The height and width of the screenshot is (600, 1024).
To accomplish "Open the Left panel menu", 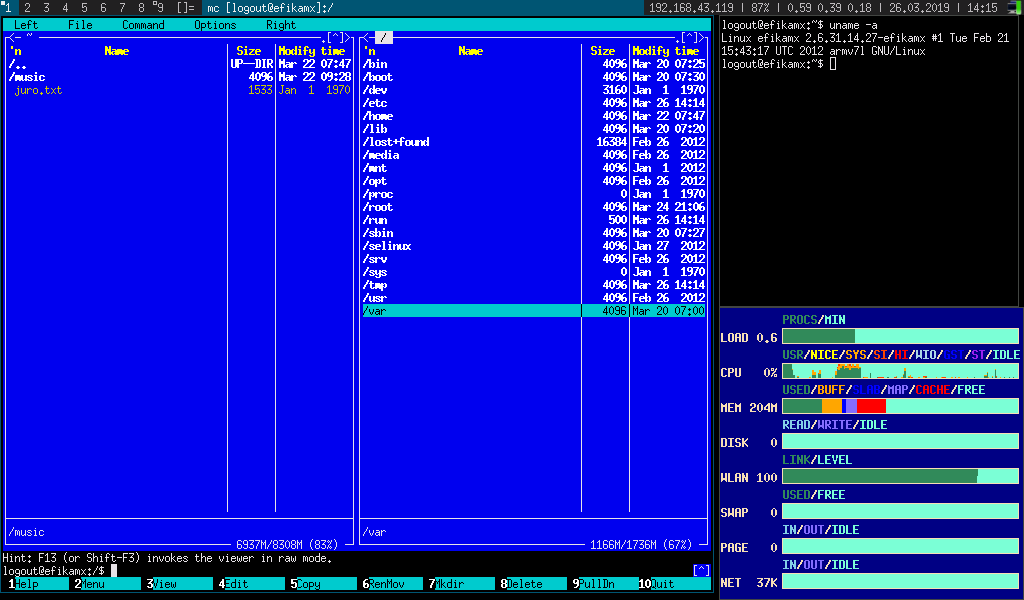I will click(26, 25).
